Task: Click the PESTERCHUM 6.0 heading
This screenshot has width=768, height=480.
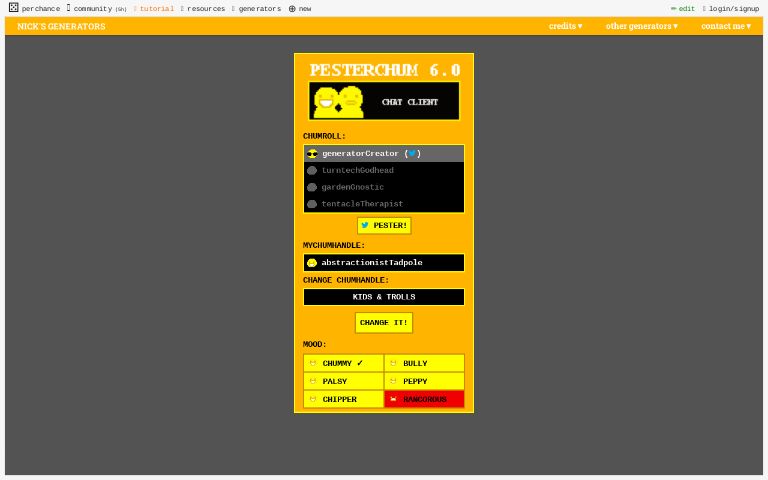Action: coord(385,70)
